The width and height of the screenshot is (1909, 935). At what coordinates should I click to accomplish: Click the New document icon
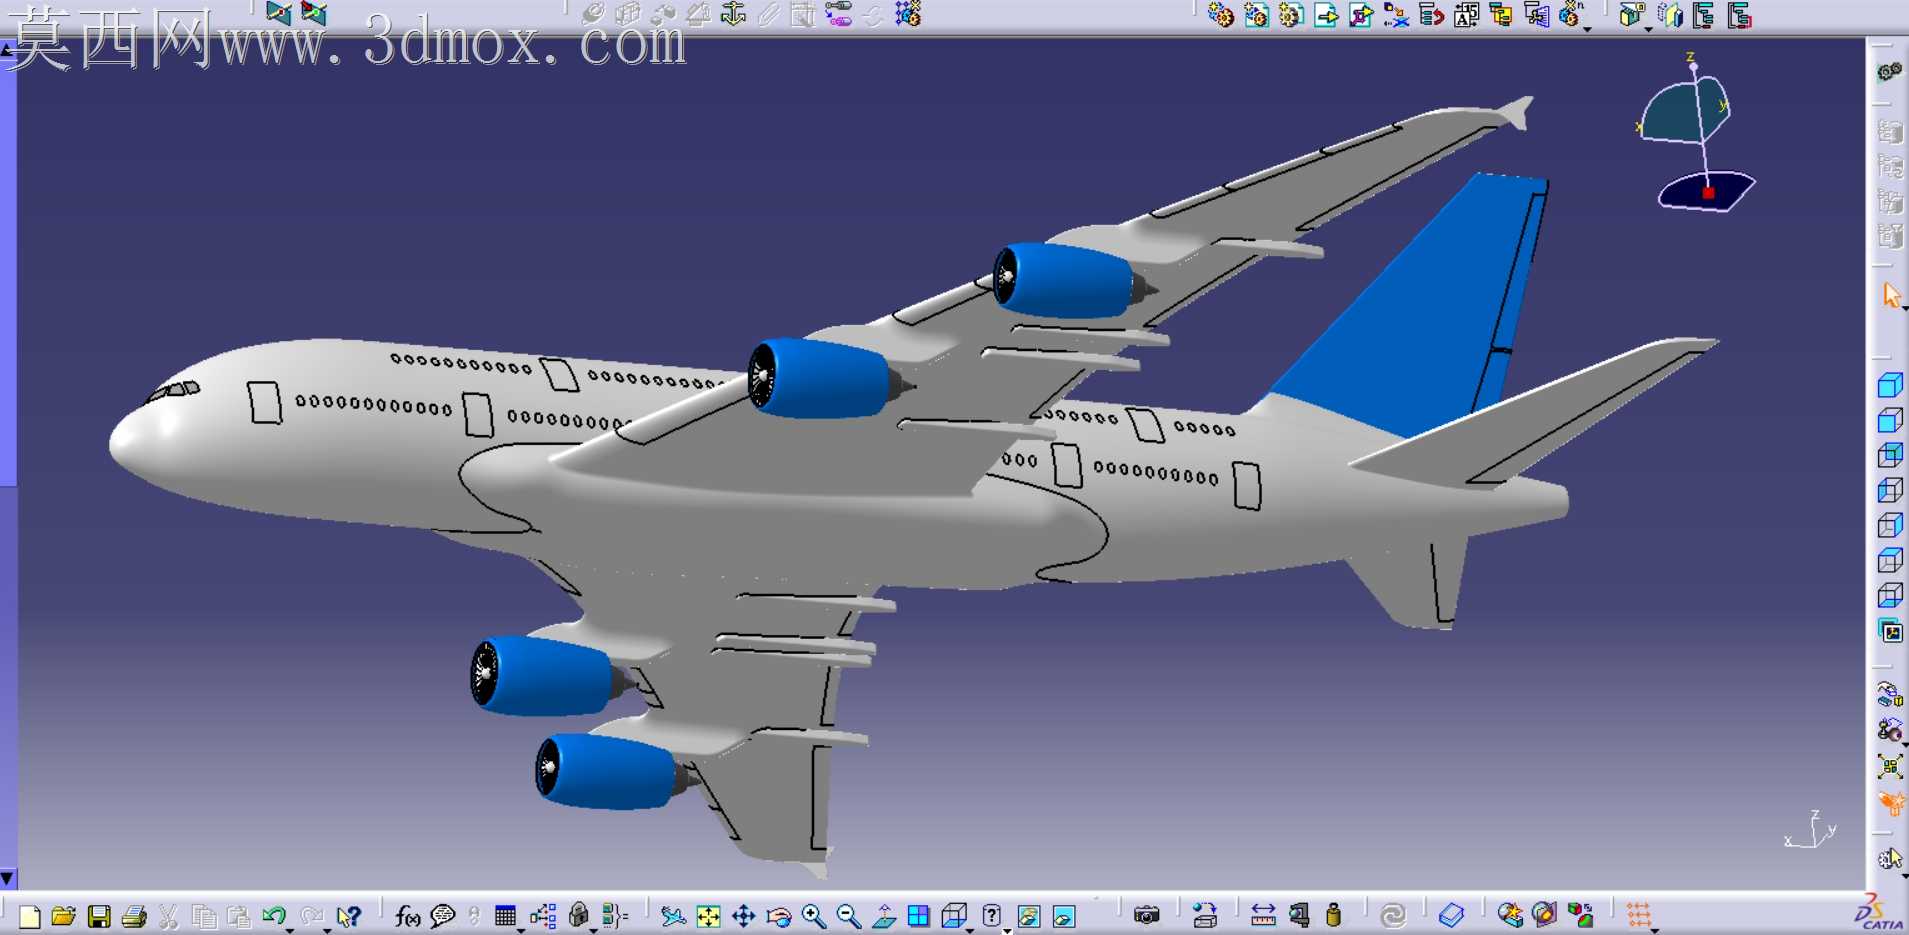click(x=29, y=916)
